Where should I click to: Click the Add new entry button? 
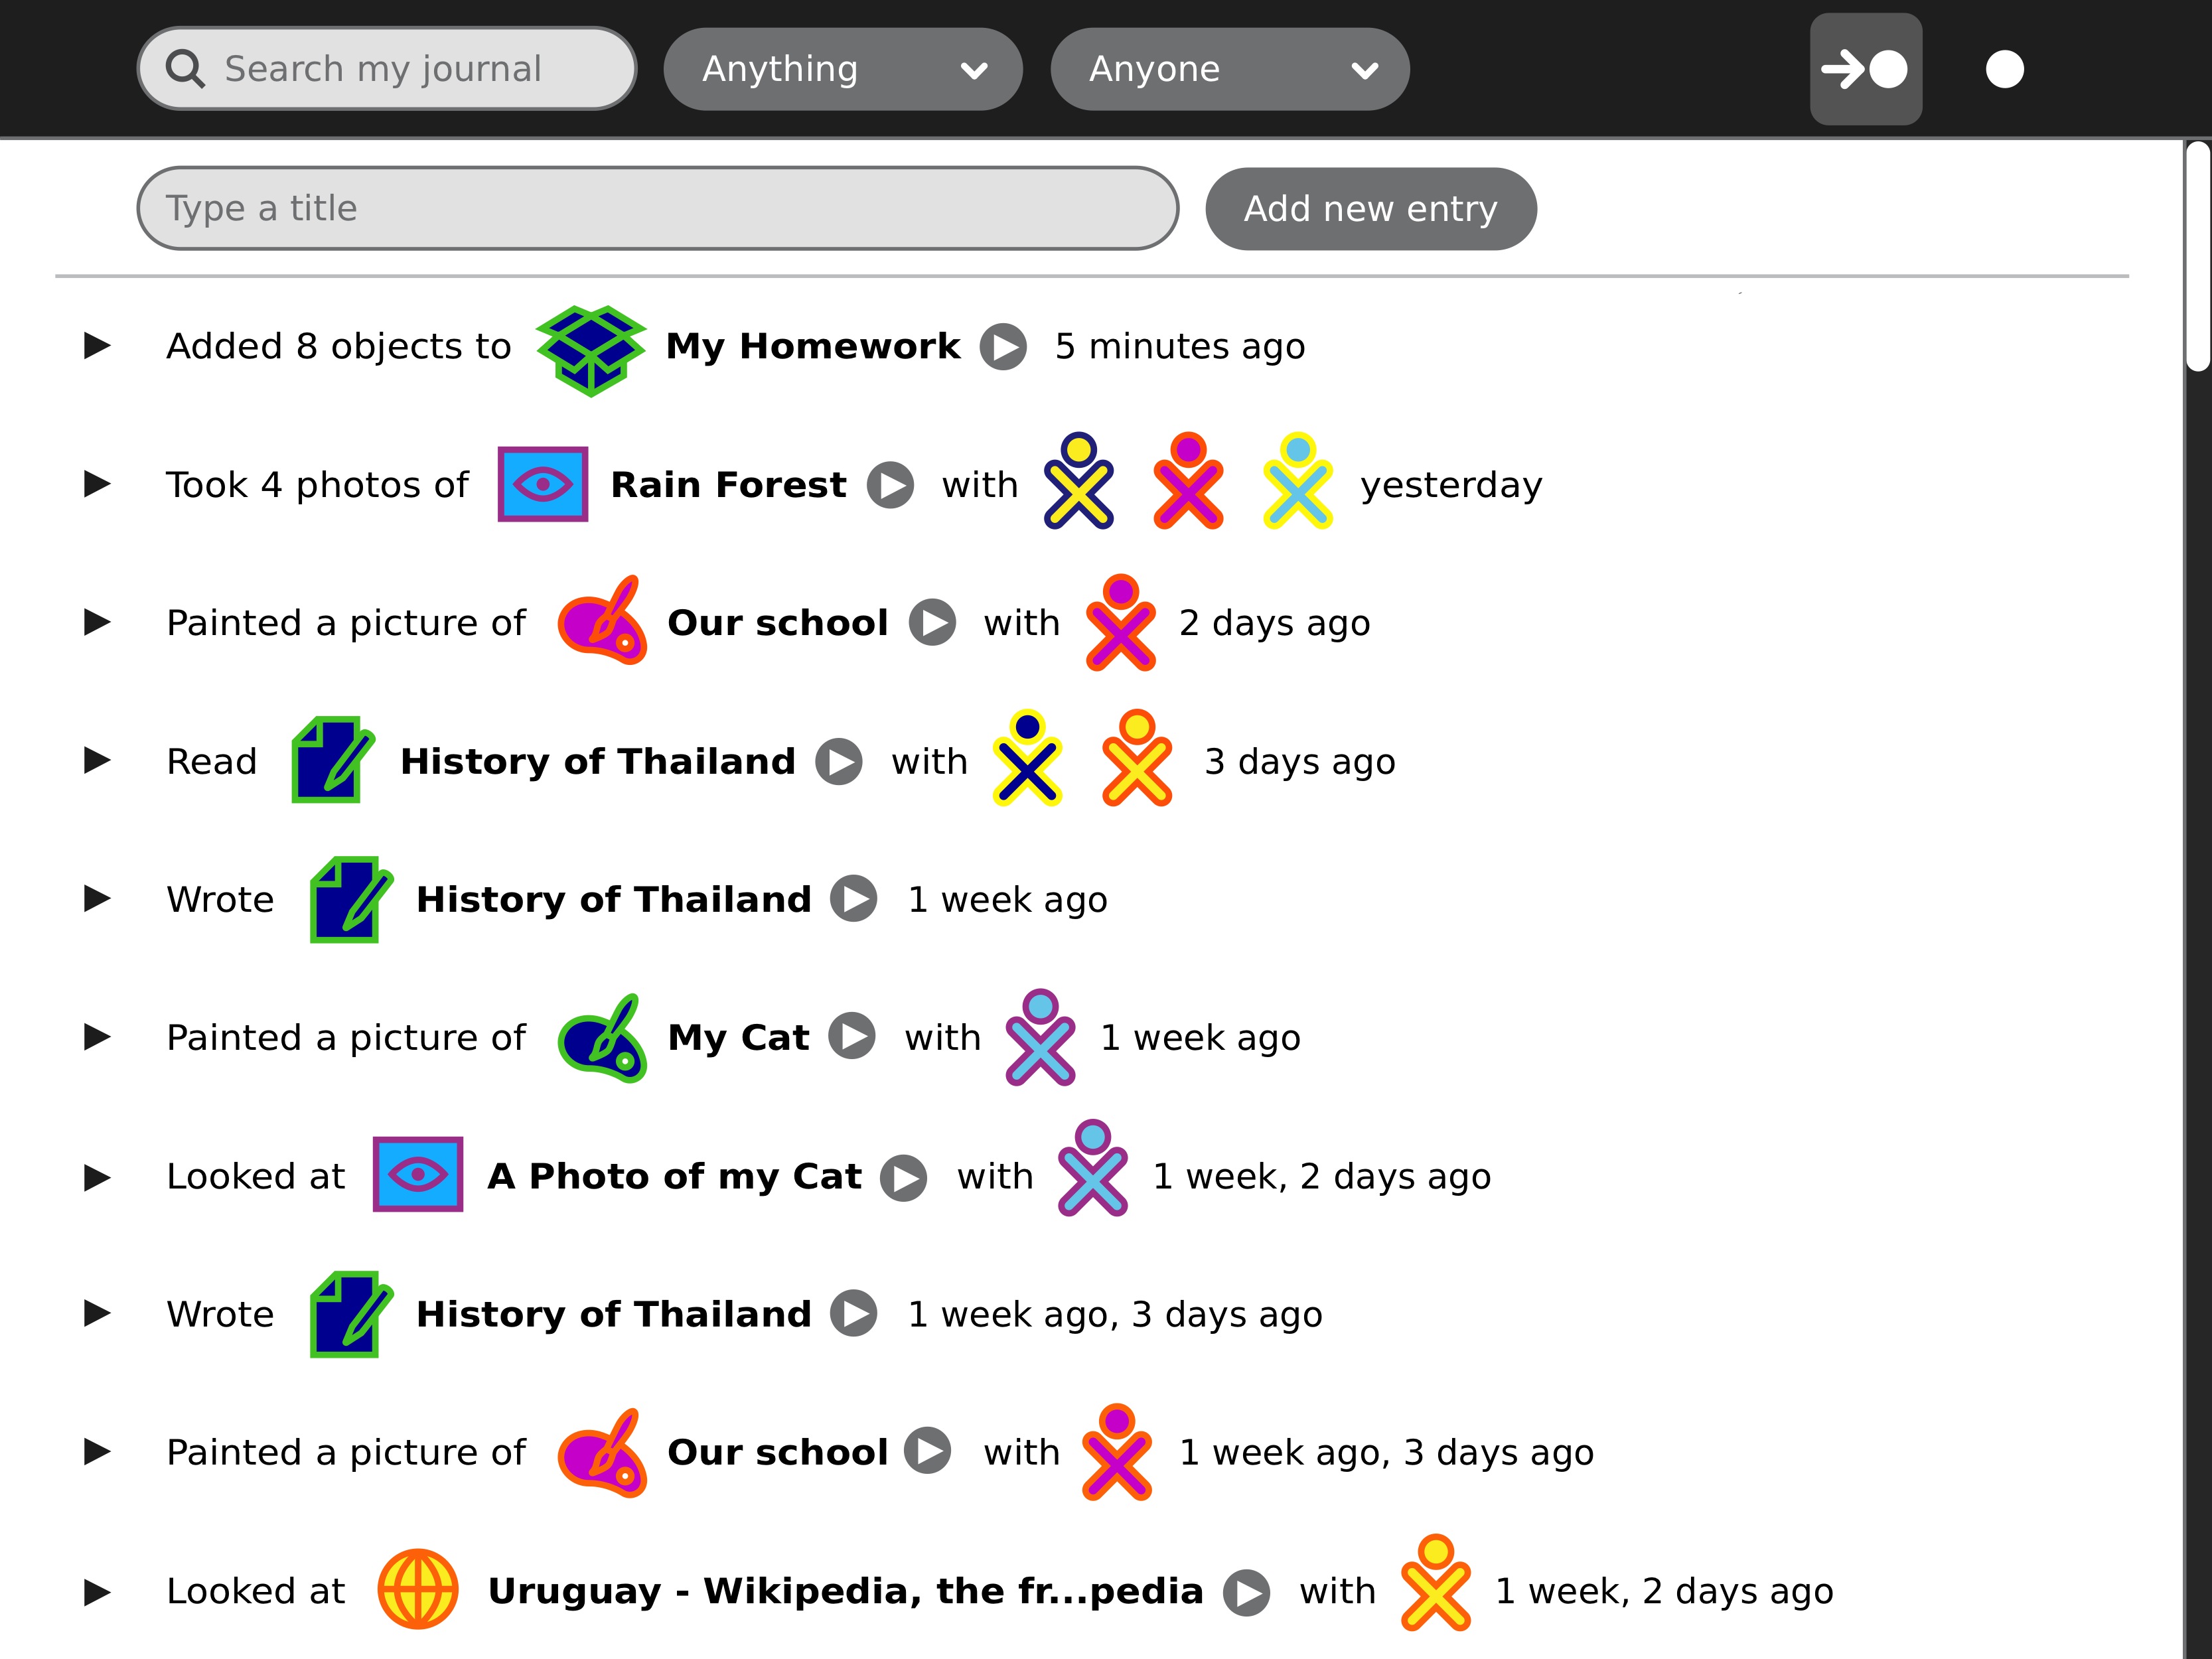[x=1370, y=209]
